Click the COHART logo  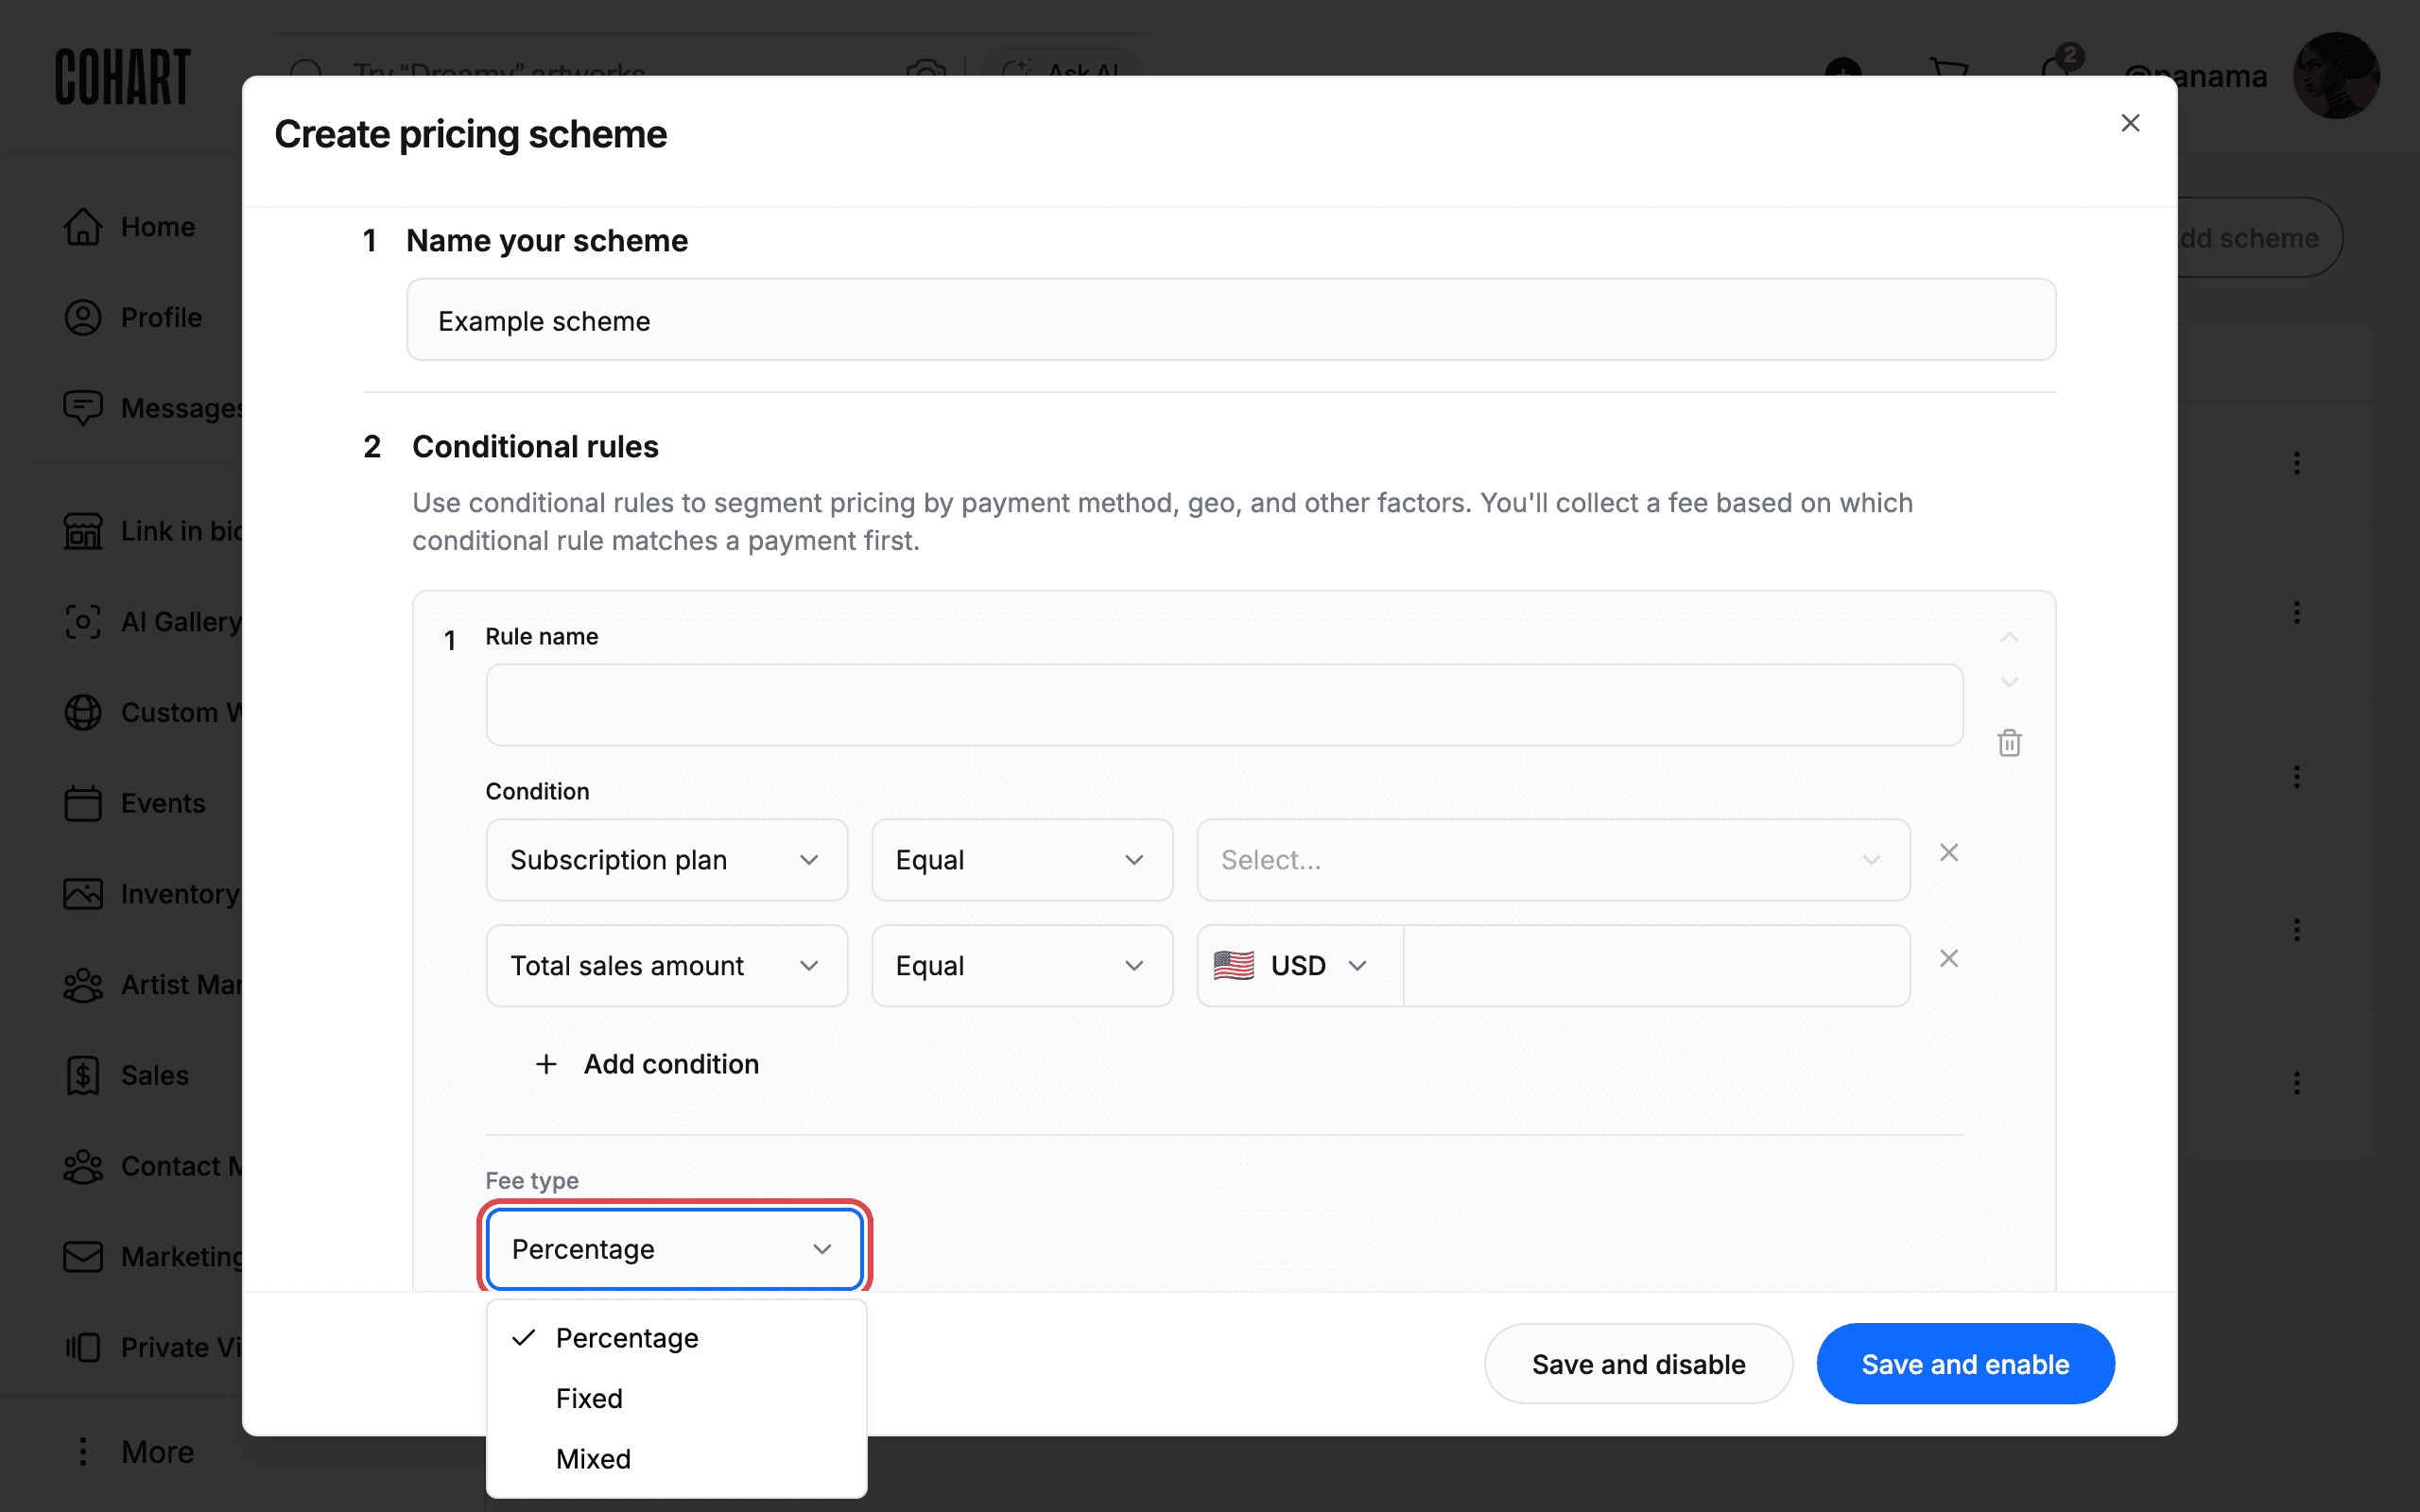tap(122, 77)
